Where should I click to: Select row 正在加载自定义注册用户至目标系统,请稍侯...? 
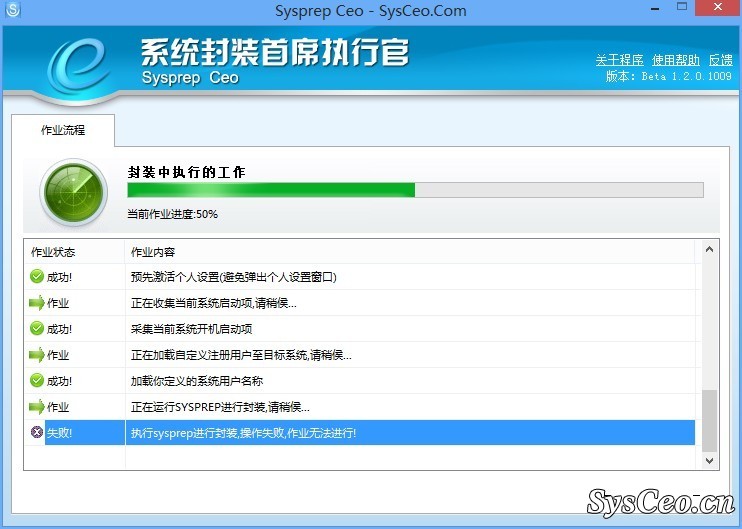[360, 355]
